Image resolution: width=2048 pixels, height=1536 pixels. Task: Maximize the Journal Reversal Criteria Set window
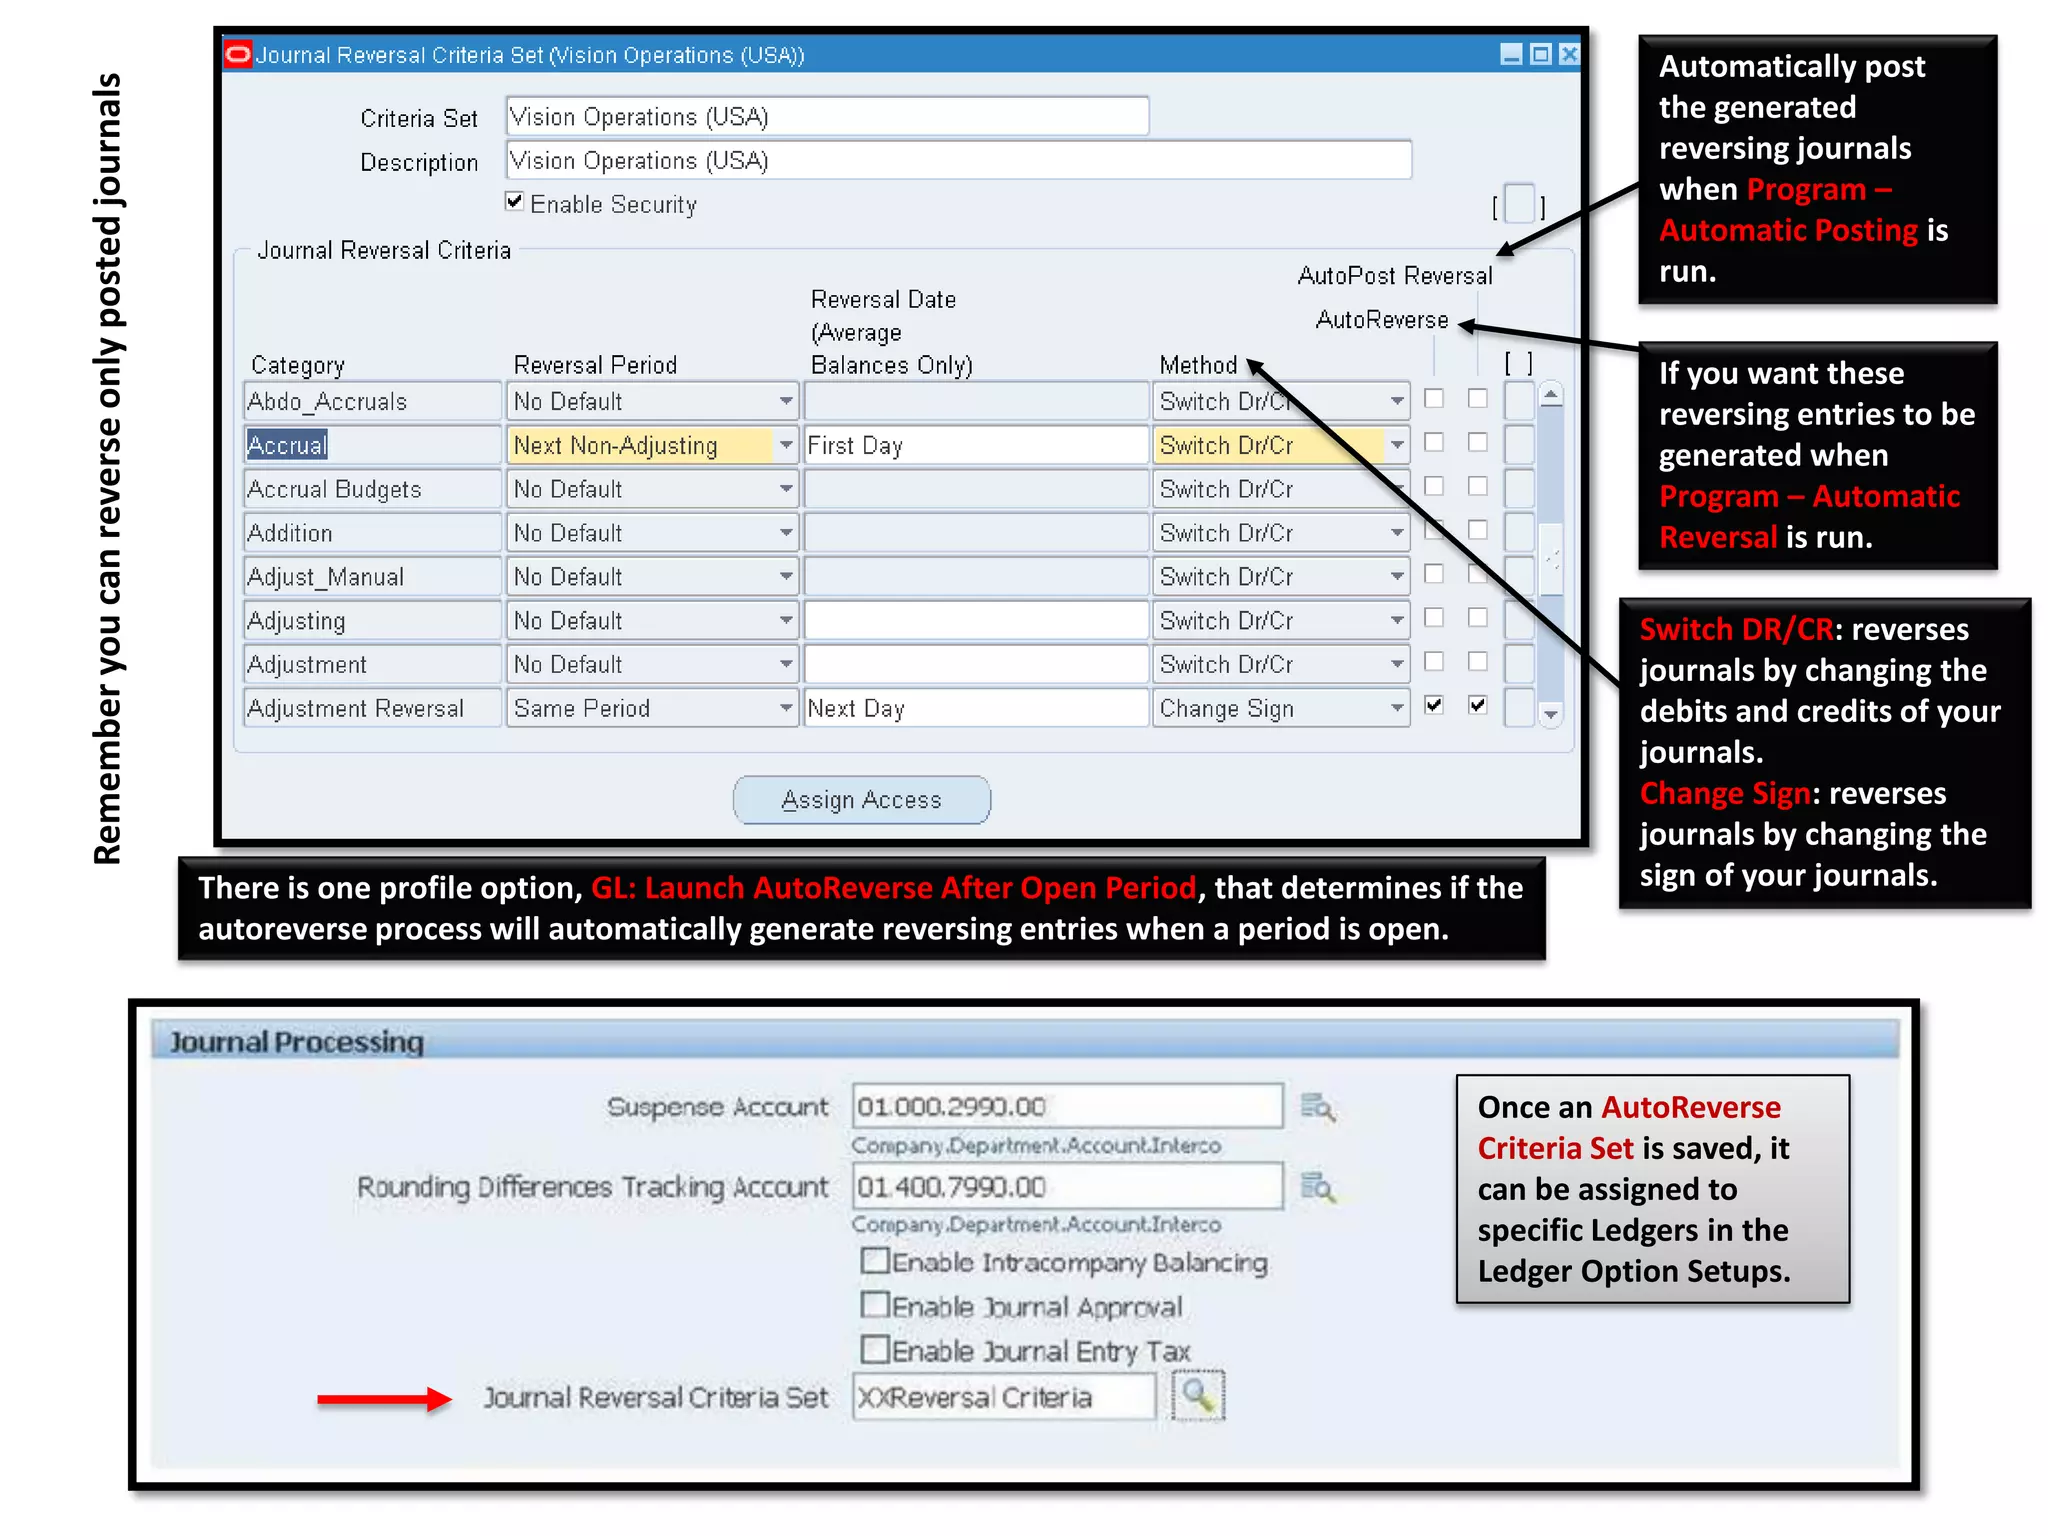1540,54
